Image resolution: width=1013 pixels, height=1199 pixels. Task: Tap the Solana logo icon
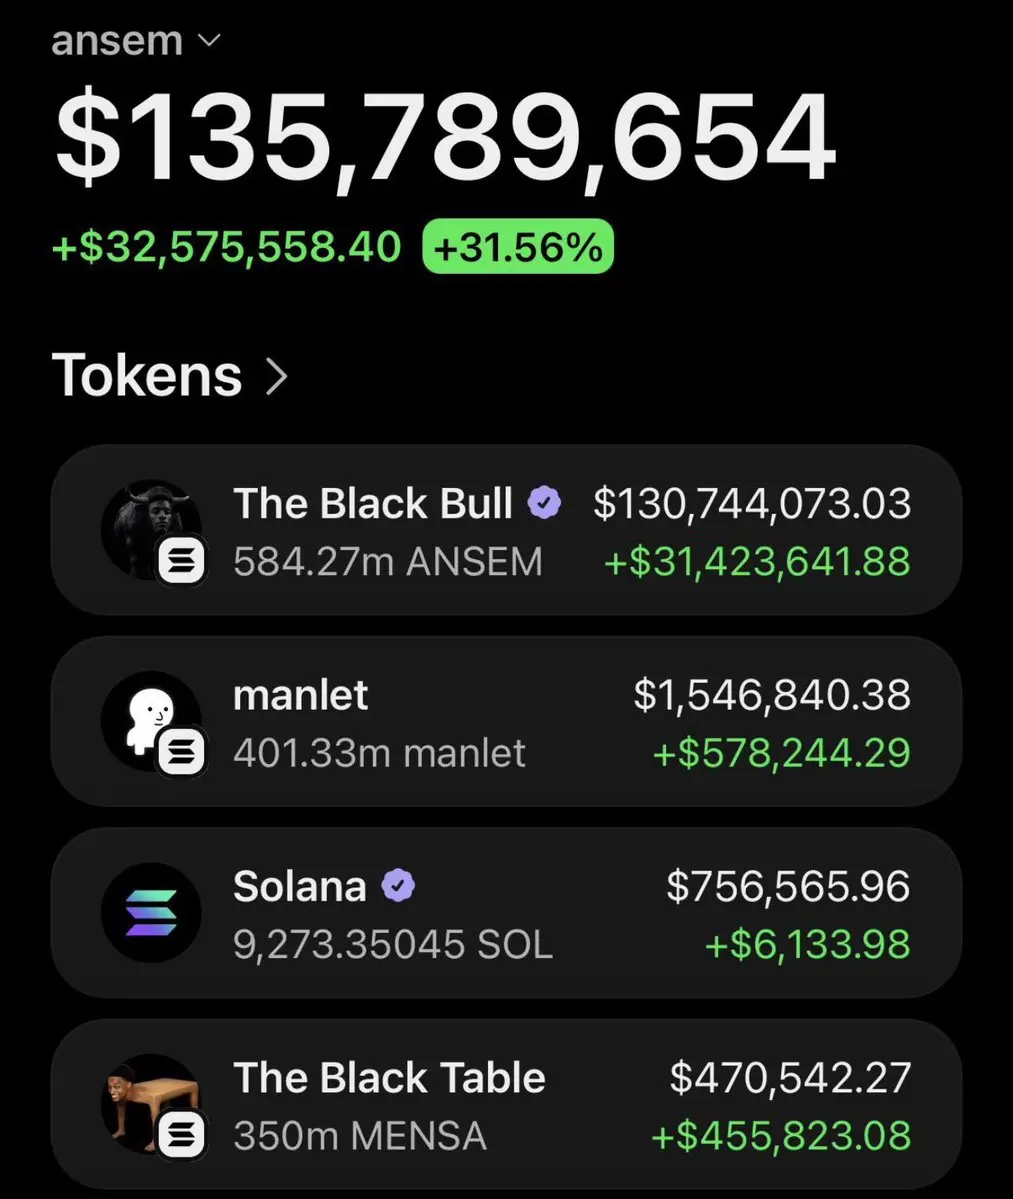[151, 912]
